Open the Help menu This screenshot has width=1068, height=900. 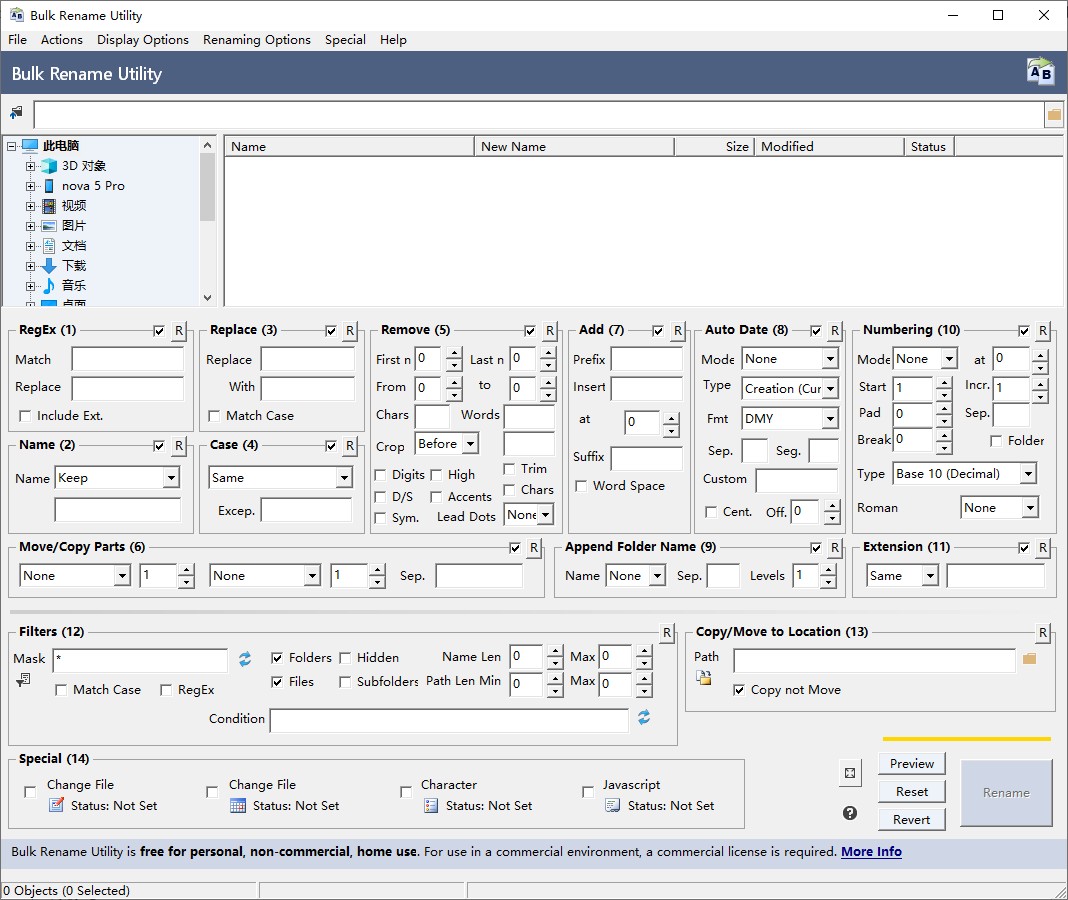[393, 40]
